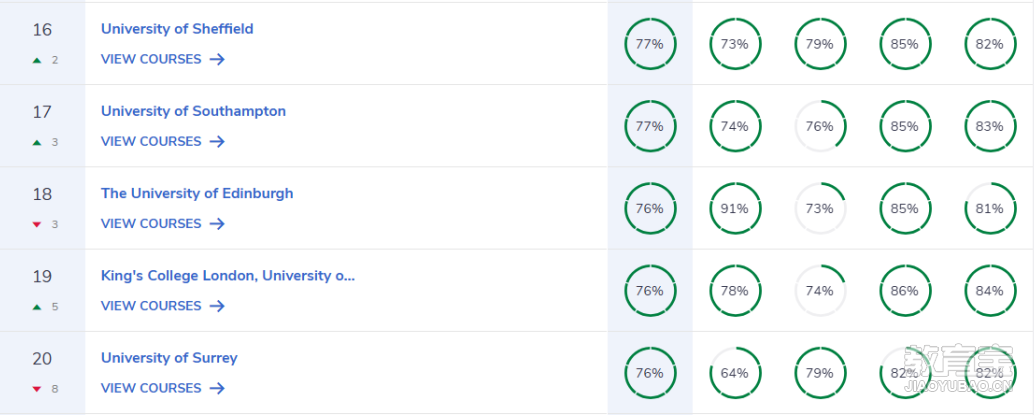Click the arrow icon beside Surrey's View Courses
This screenshot has width=1034, height=415.
coord(217,388)
